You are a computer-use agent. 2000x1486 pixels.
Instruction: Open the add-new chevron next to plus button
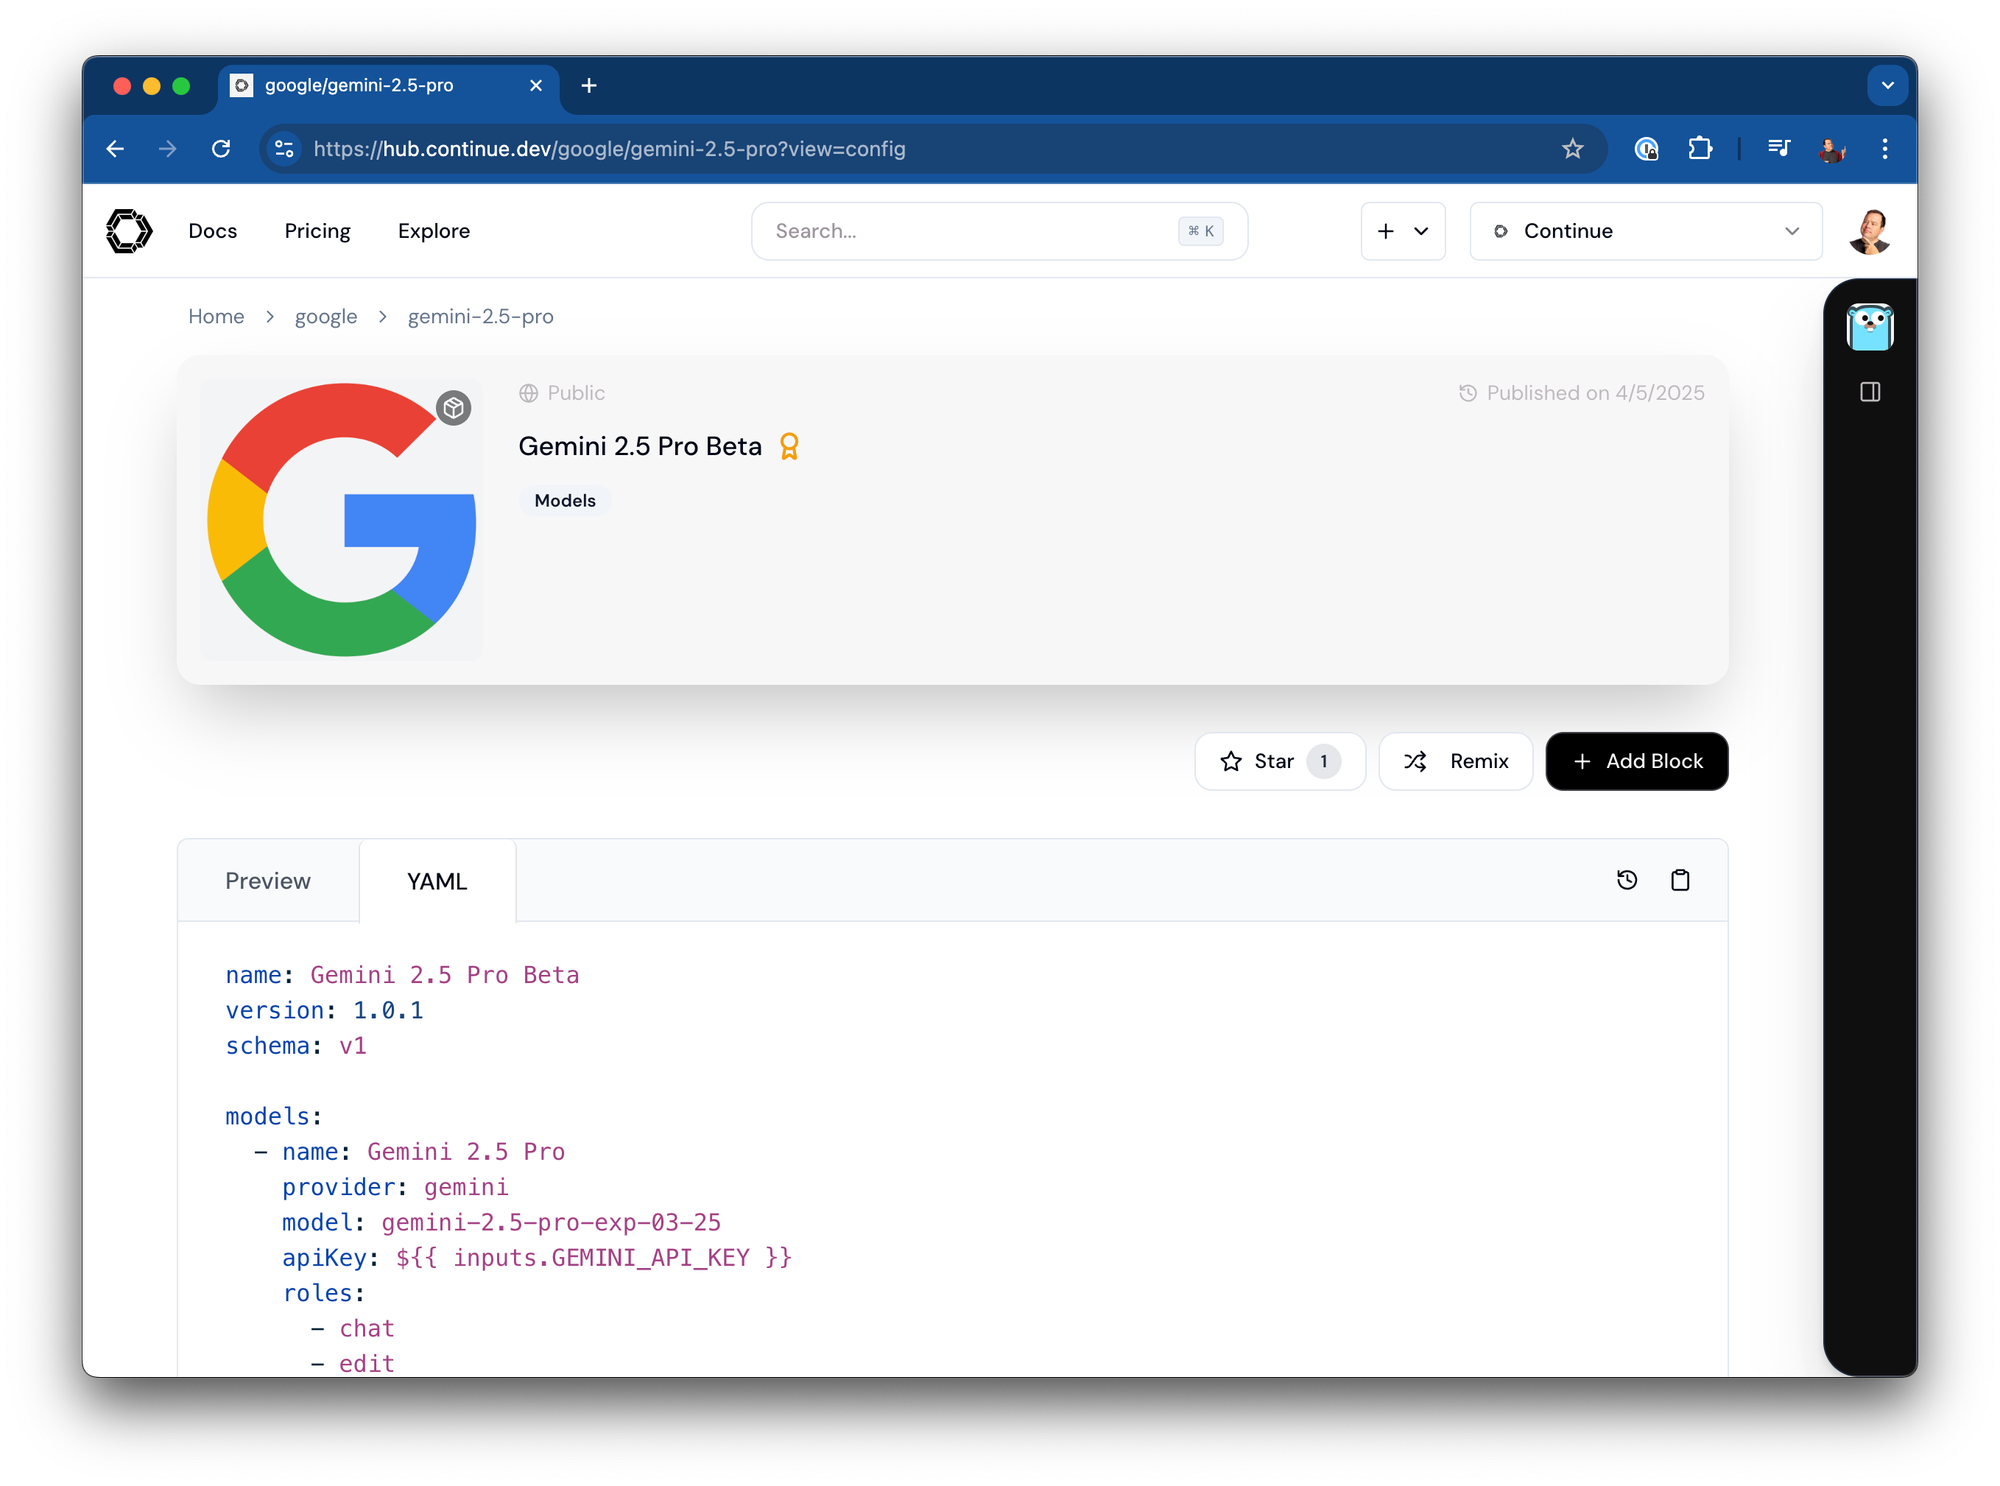pyautogui.click(x=1422, y=231)
